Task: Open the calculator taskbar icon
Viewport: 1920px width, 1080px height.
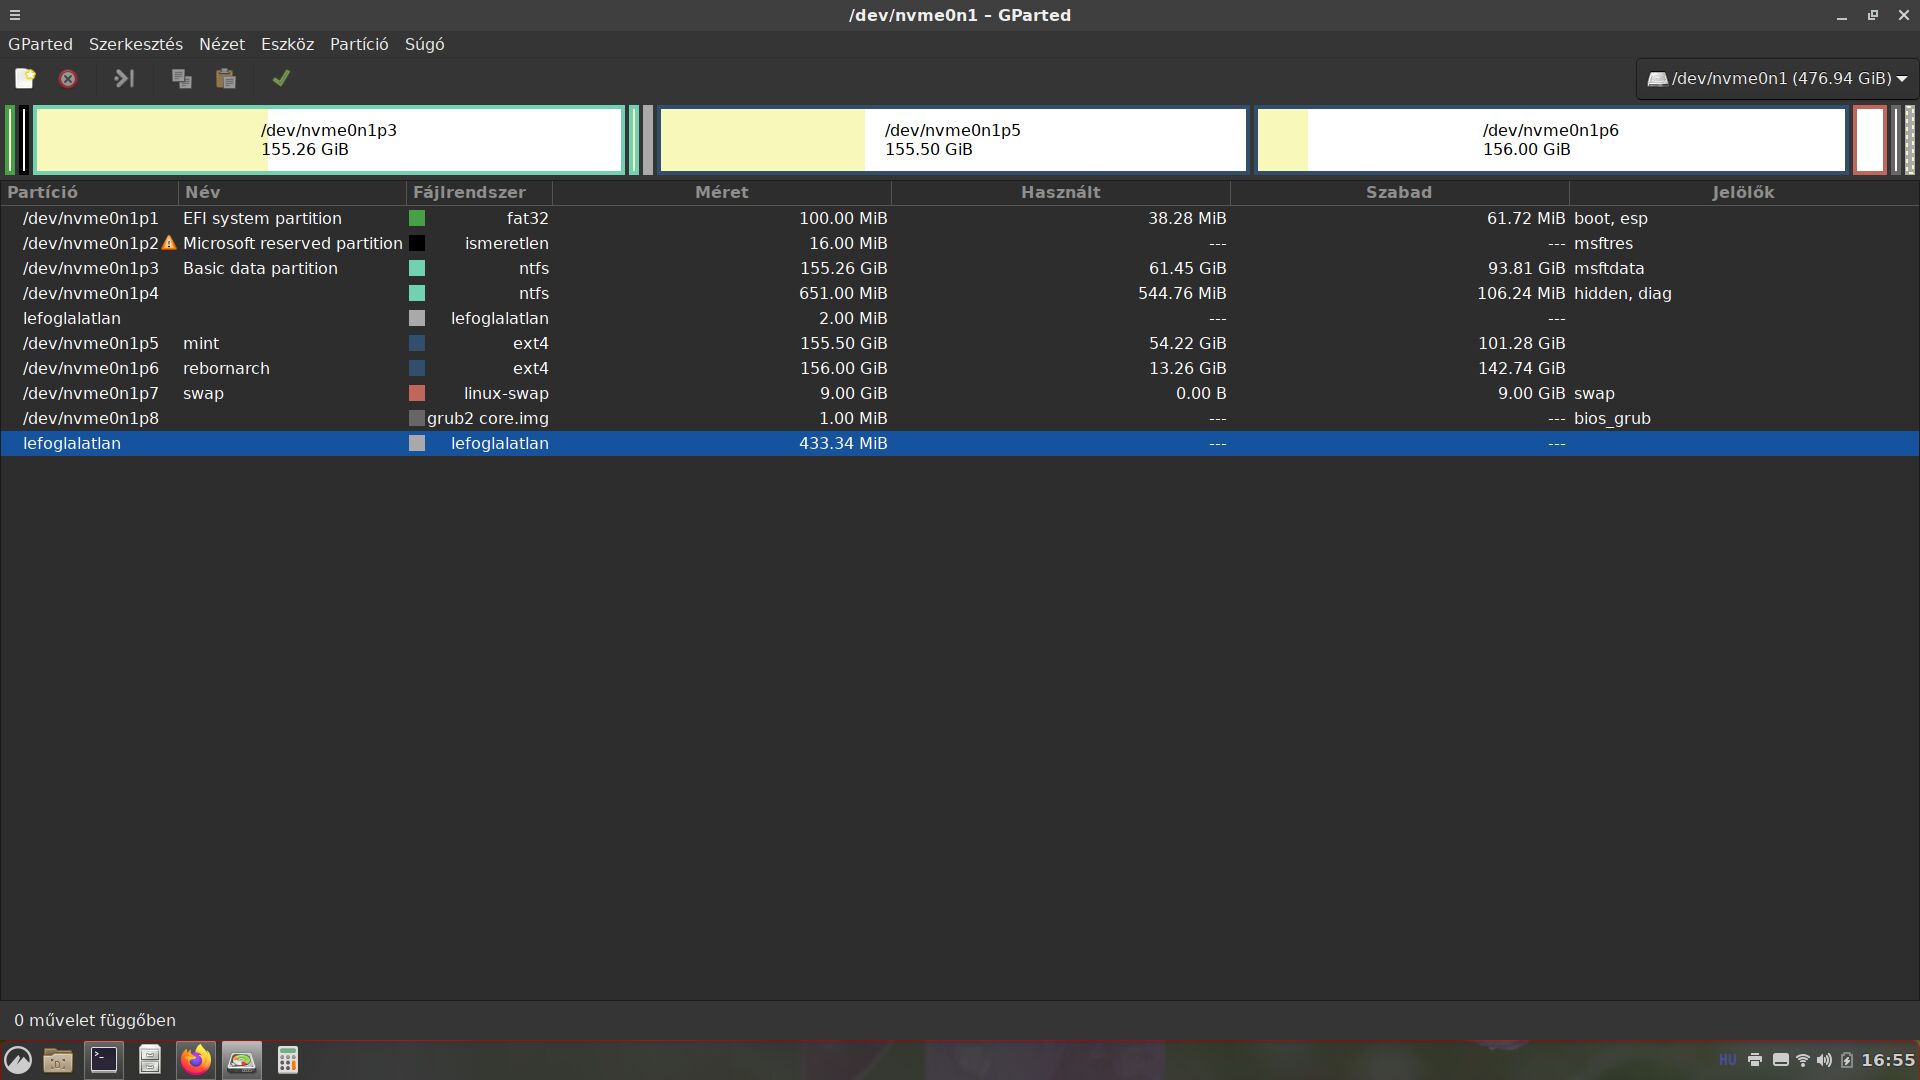Action: point(288,1060)
